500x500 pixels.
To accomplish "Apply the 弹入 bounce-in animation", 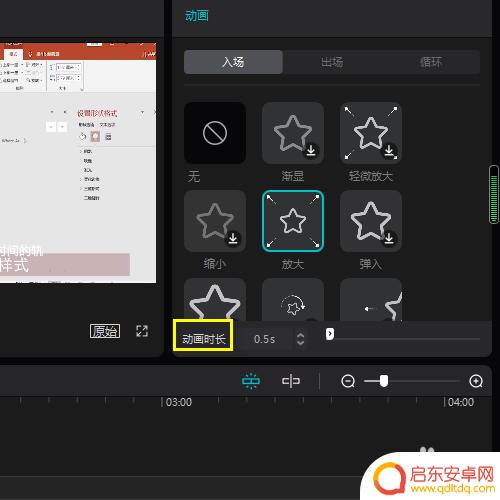I will [371, 221].
